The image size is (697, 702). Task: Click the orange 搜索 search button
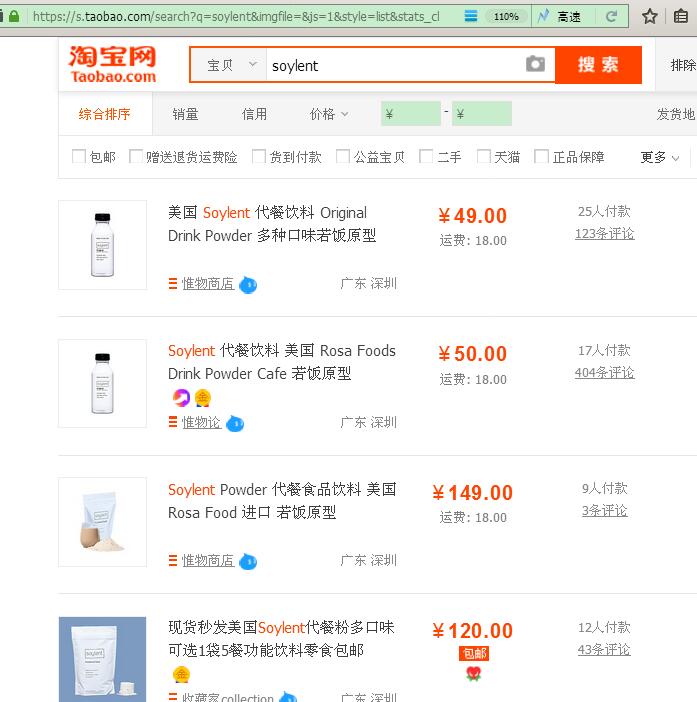coord(599,65)
